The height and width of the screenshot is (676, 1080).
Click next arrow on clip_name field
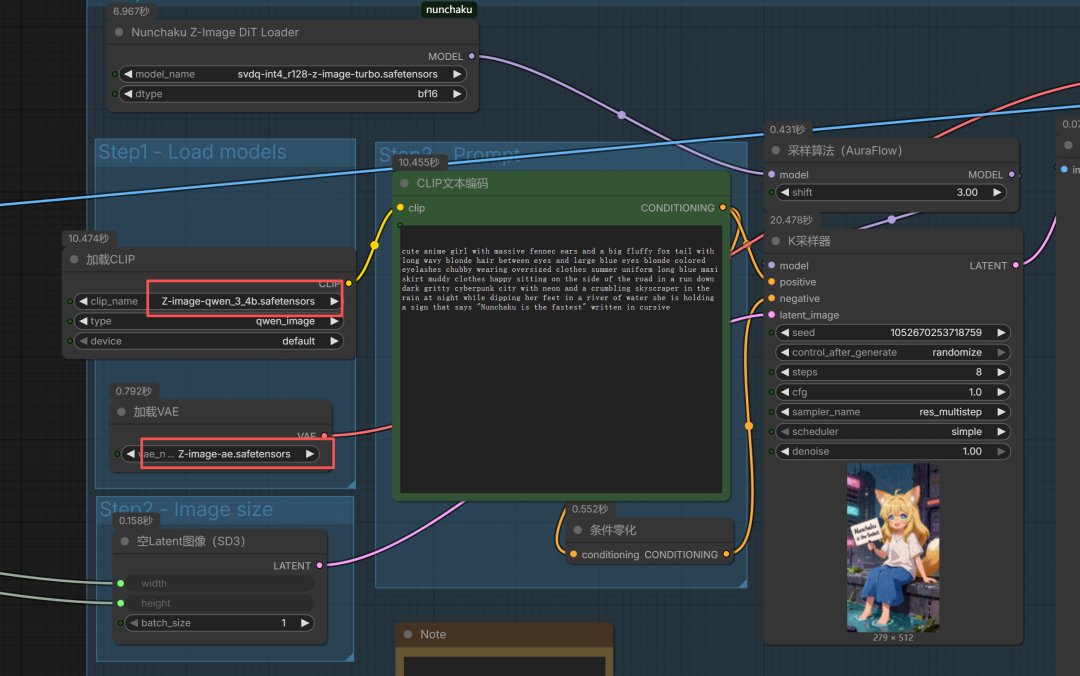coord(334,302)
